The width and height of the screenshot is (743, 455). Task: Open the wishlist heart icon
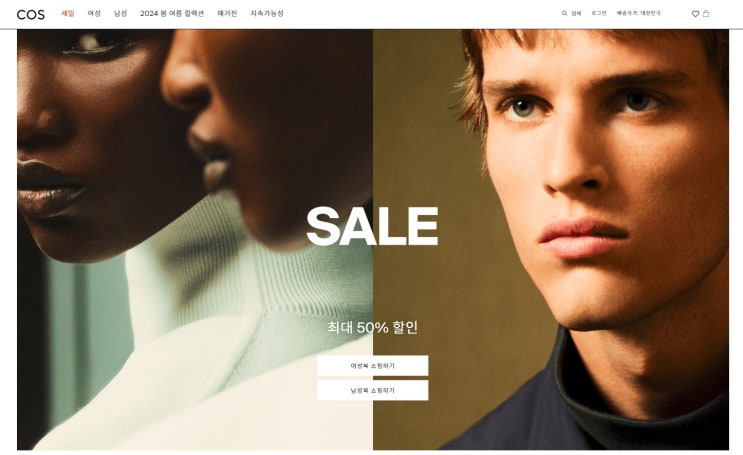pos(695,14)
